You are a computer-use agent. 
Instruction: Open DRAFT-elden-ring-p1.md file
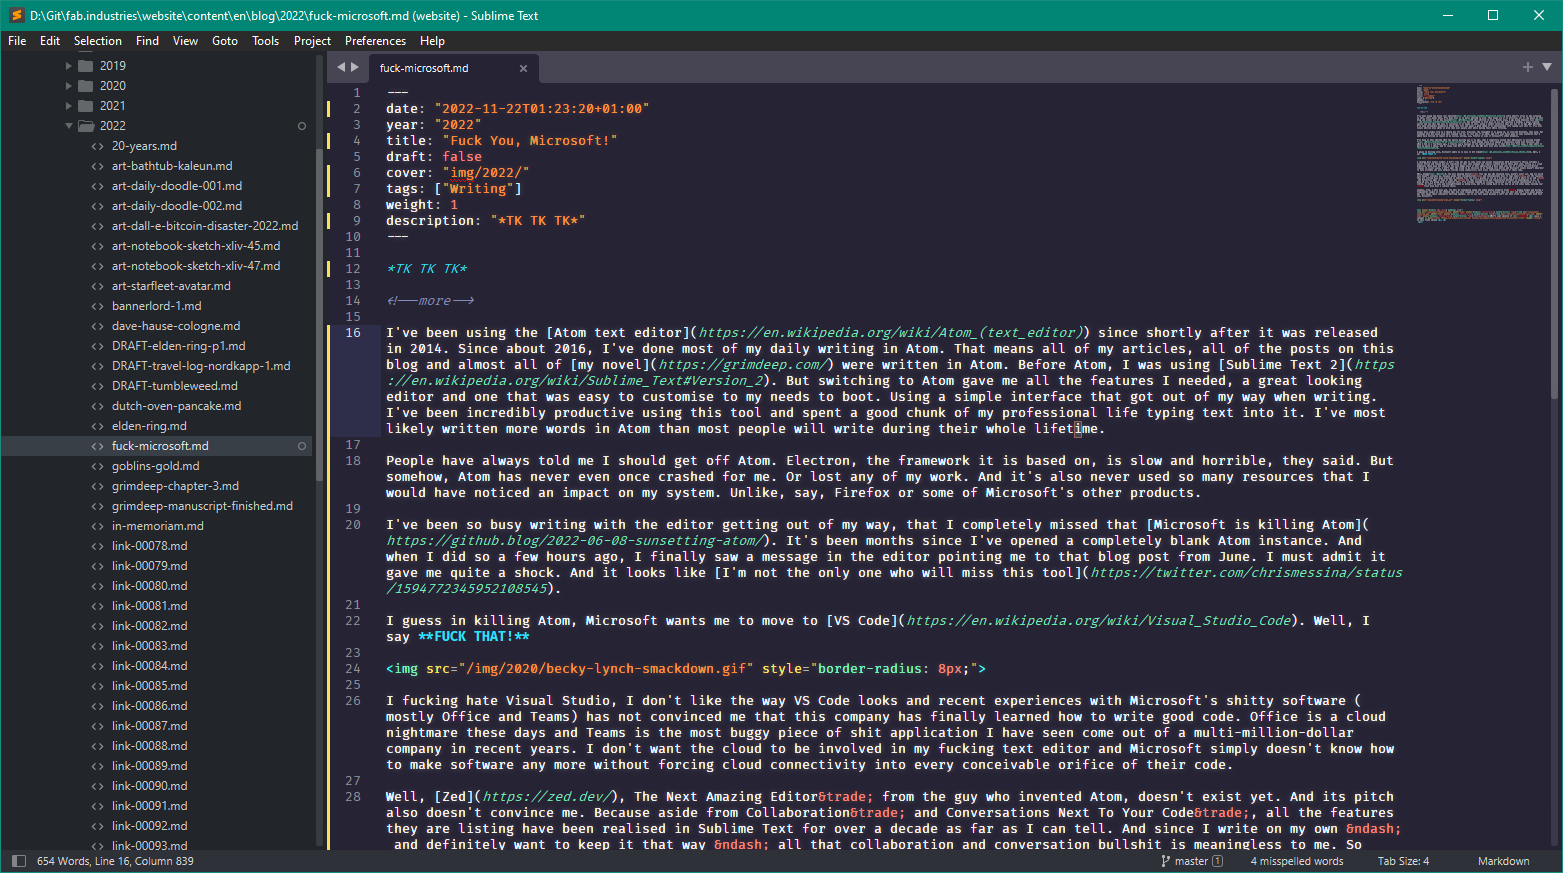[178, 346]
